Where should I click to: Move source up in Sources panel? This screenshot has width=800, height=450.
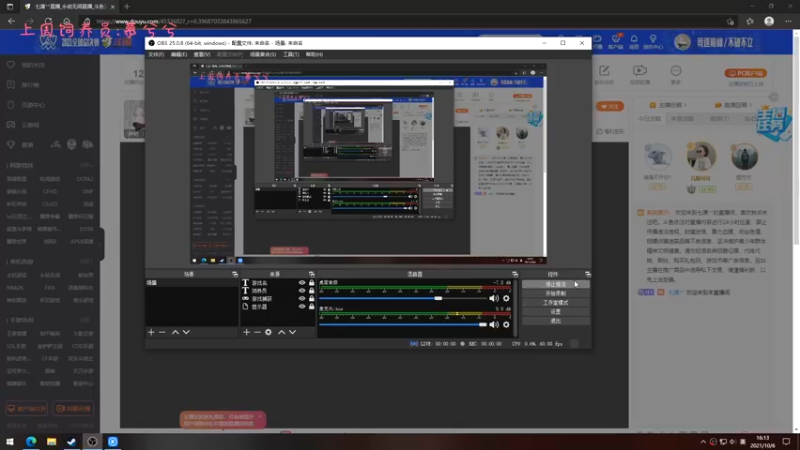pyautogui.click(x=281, y=332)
